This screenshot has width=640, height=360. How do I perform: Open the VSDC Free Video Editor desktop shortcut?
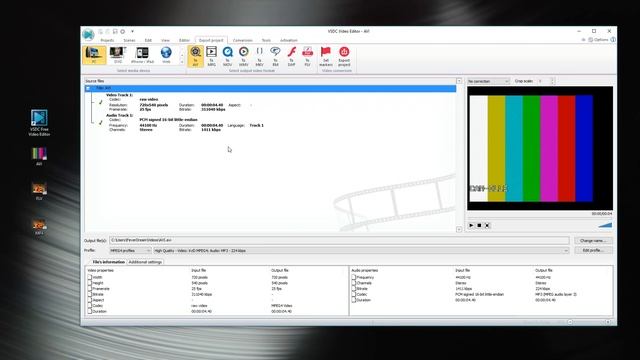click(x=39, y=123)
